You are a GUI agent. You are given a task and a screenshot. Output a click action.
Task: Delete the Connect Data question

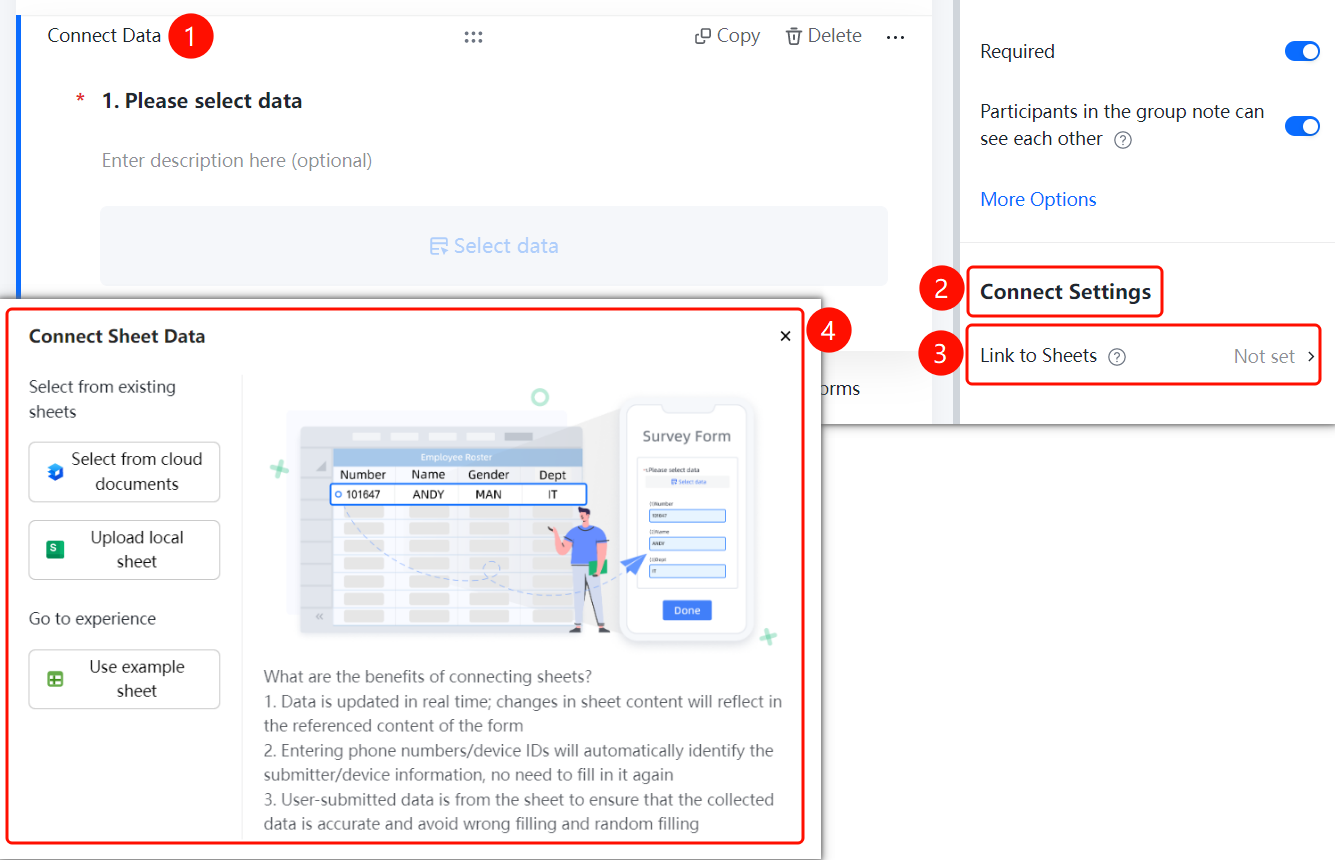[823, 36]
